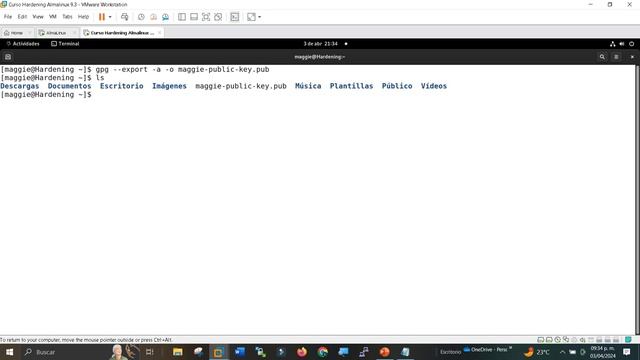Open the View menu
640x360 pixels.
coord(38,17)
